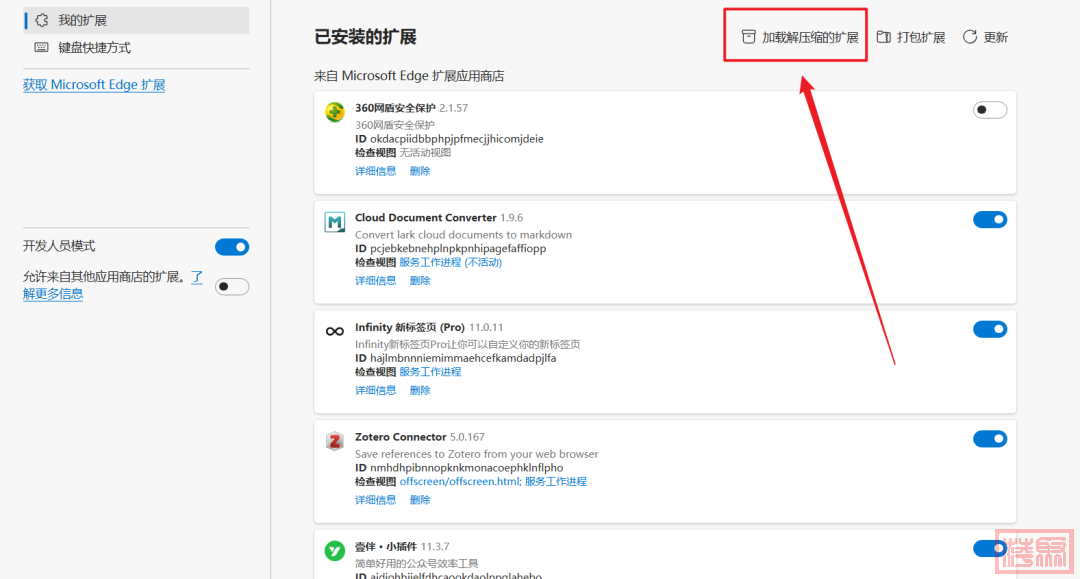Open 服务工作进程 (不活动) link for Cloud Document Converter

[x=450, y=262]
